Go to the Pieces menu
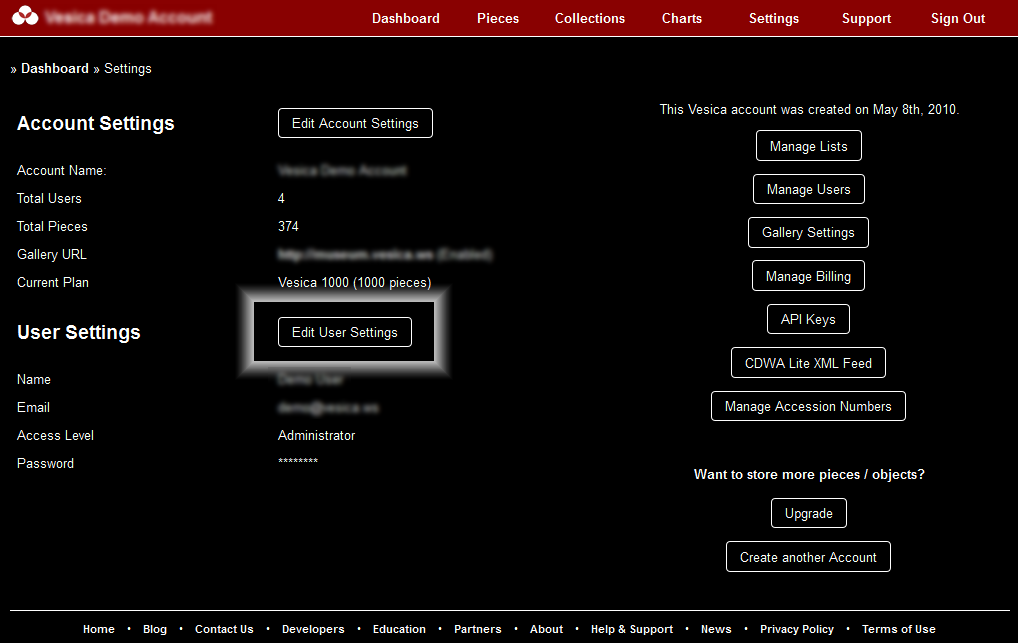Screen dimensions: 1018x643 [498, 18]
